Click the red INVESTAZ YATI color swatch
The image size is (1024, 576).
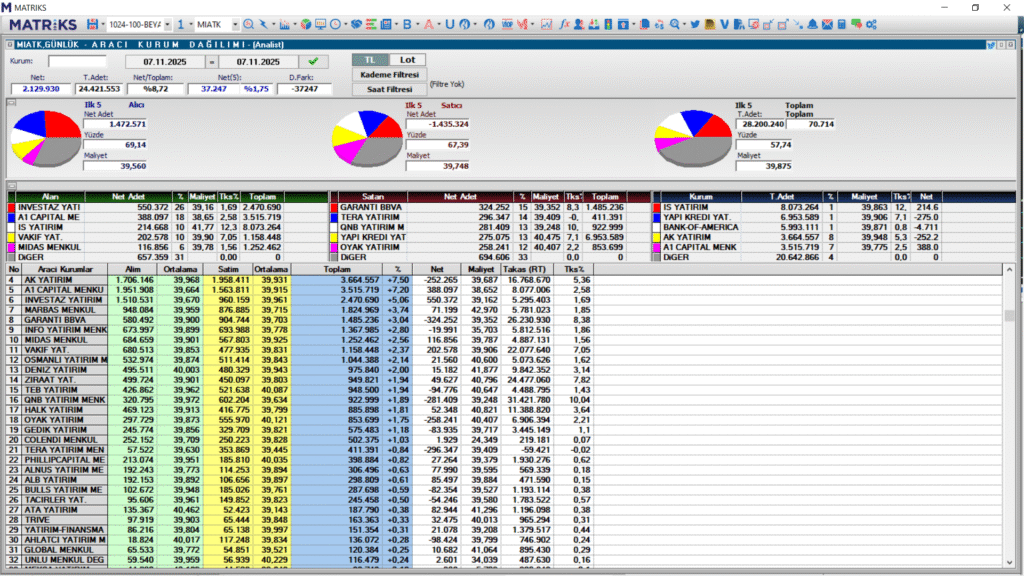click(11, 207)
